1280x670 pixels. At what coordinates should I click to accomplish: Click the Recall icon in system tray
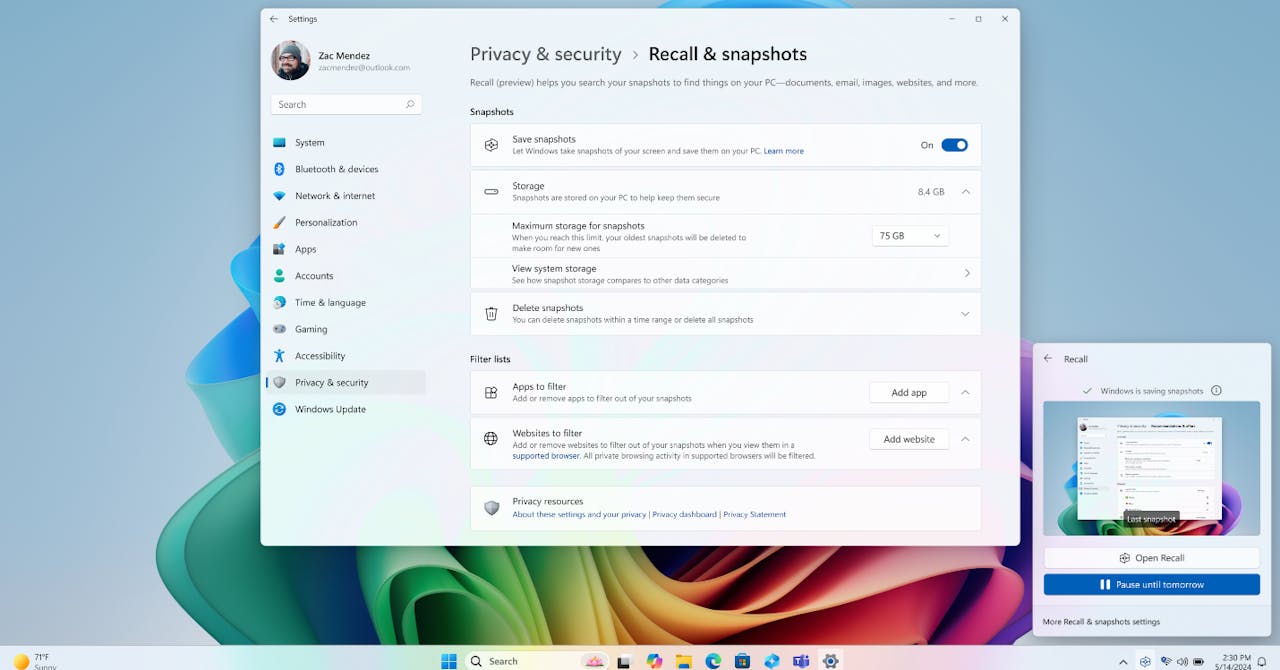click(1145, 661)
